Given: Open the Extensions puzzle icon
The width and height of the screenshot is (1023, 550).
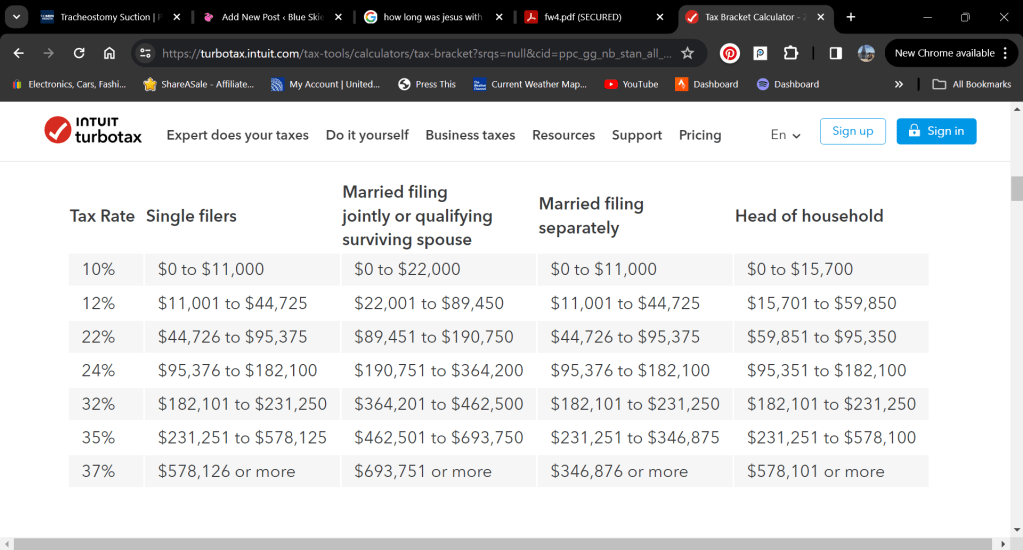Looking at the screenshot, I should 790,53.
